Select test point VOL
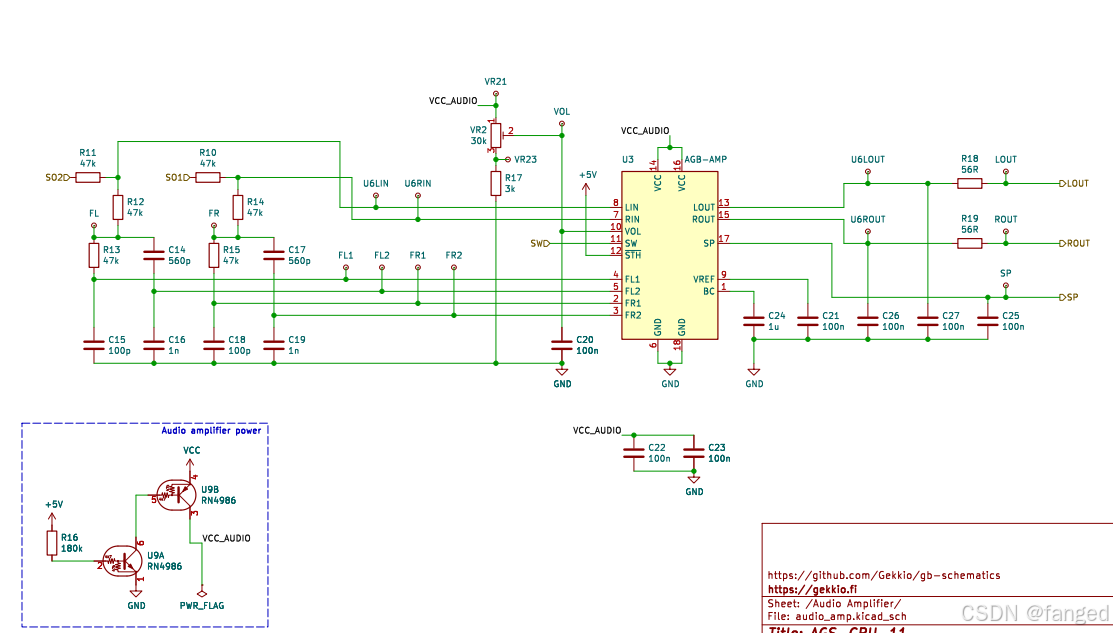The height and width of the screenshot is (633, 1113). tap(561, 123)
